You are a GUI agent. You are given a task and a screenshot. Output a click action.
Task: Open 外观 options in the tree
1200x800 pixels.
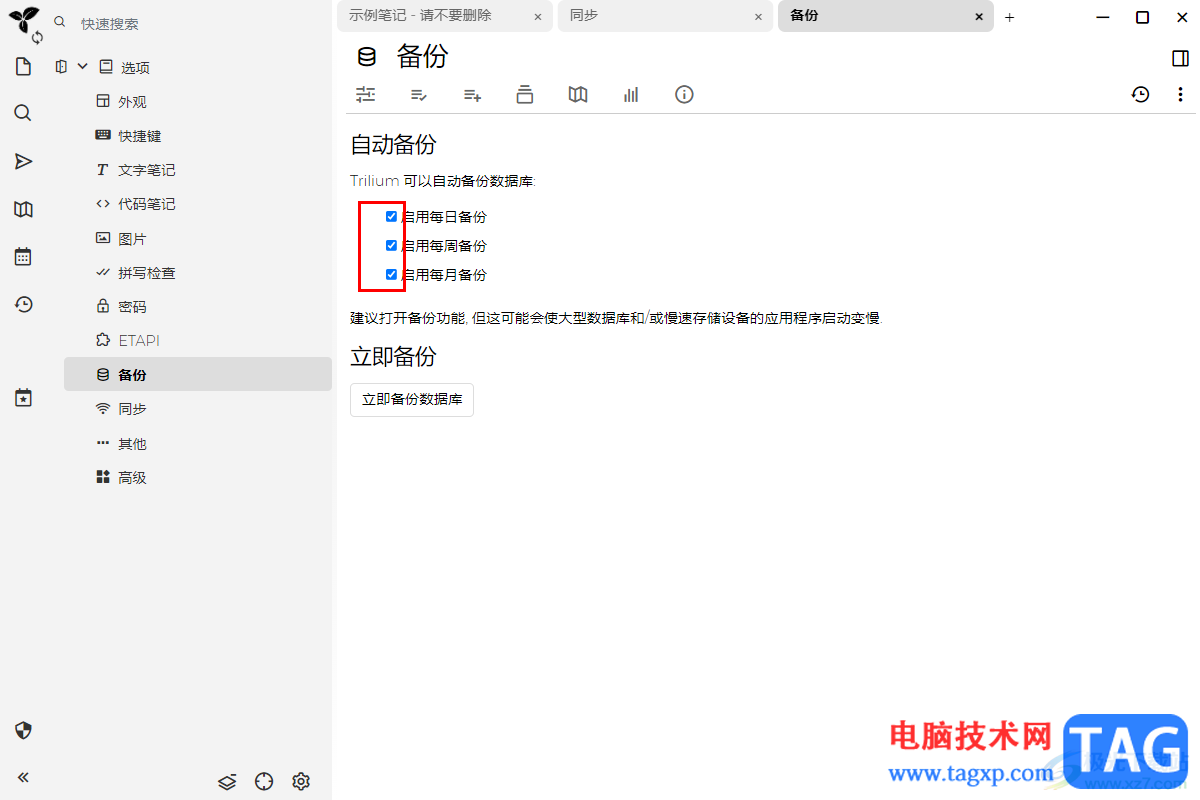pos(132,102)
